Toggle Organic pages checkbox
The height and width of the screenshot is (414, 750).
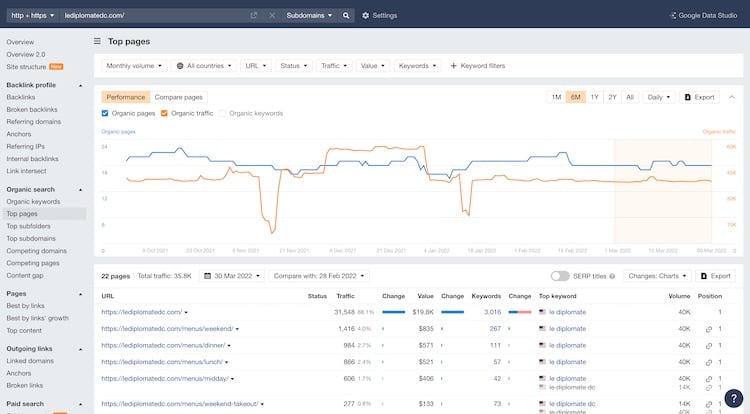(105, 113)
